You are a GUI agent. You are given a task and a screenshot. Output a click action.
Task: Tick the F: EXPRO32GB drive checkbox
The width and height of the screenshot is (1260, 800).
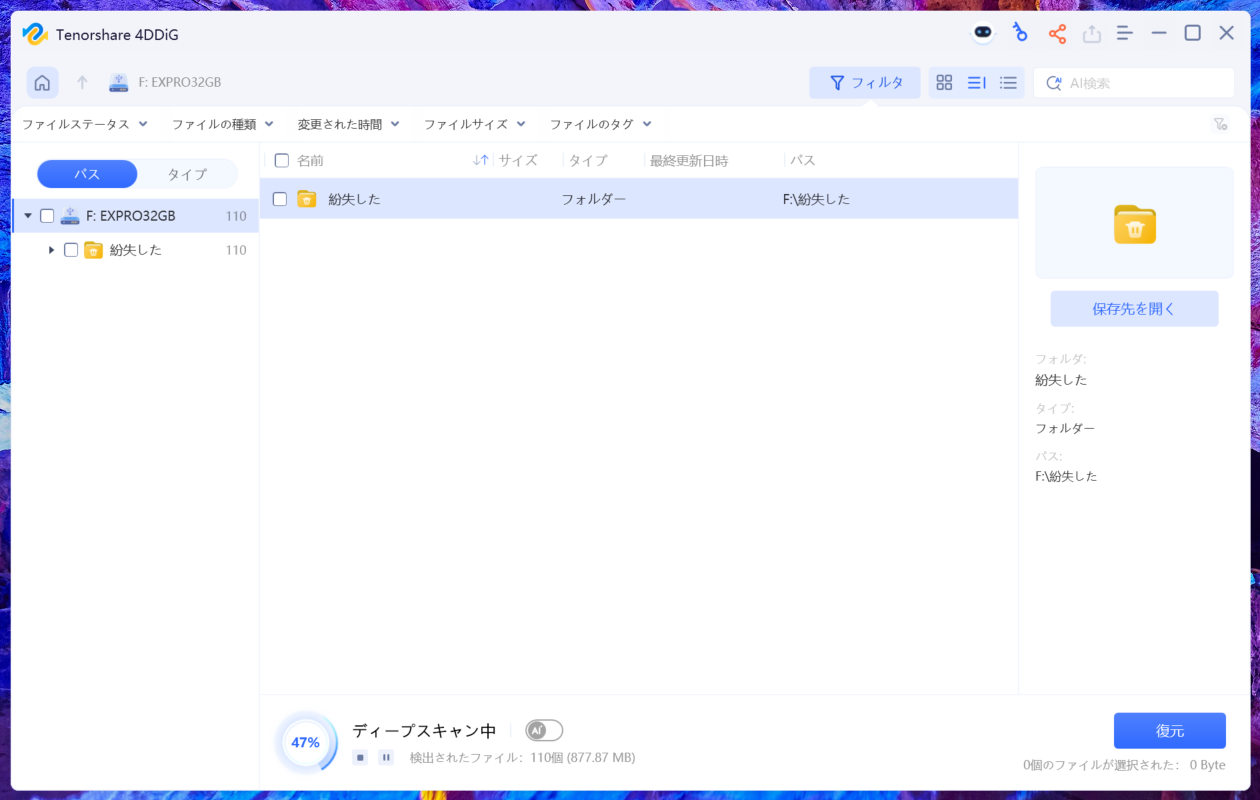point(47,216)
